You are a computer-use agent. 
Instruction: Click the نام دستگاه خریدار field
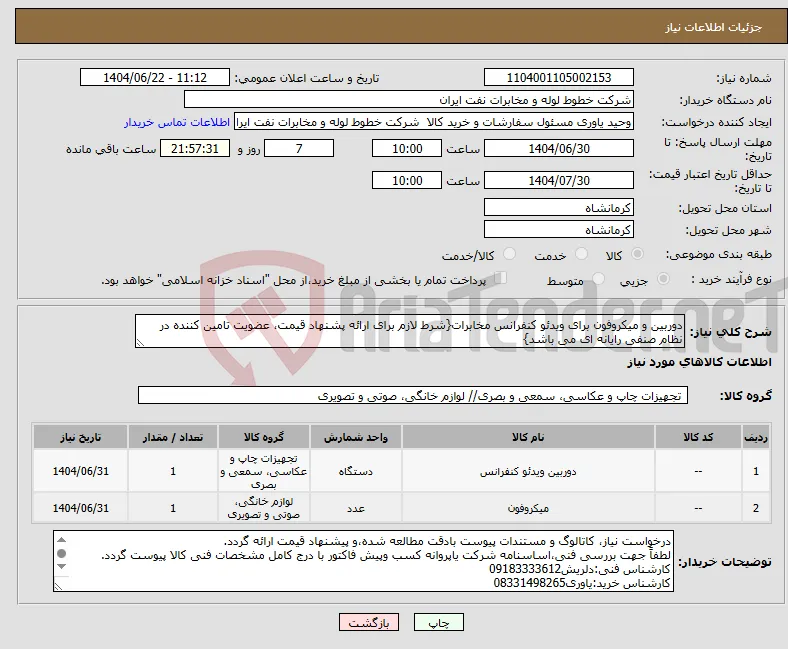409,100
